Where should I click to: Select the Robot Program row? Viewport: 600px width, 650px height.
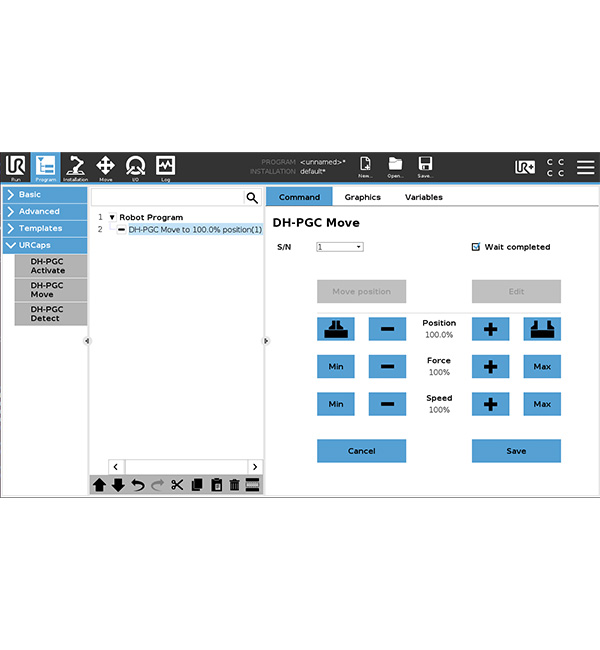pyautogui.click(x=151, y=217)
